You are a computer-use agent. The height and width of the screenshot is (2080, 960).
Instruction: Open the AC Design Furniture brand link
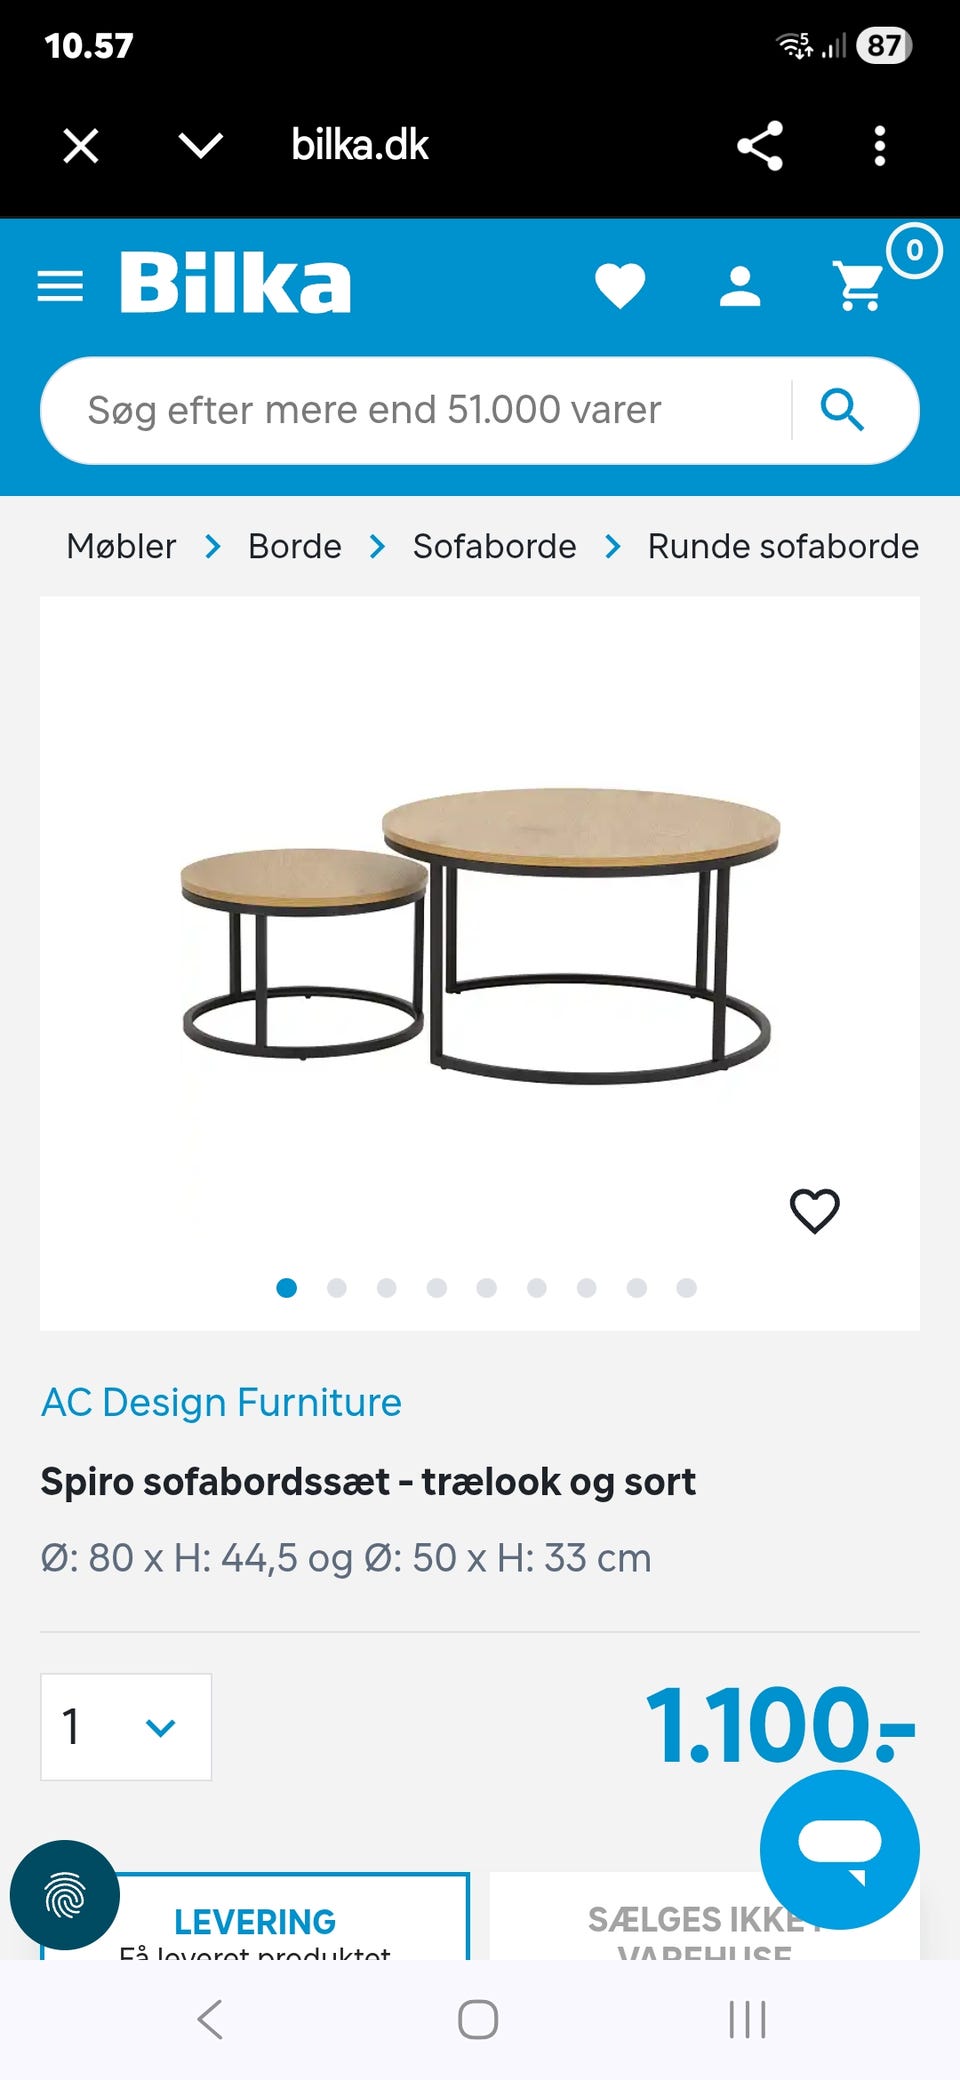tap(221, 1403)
